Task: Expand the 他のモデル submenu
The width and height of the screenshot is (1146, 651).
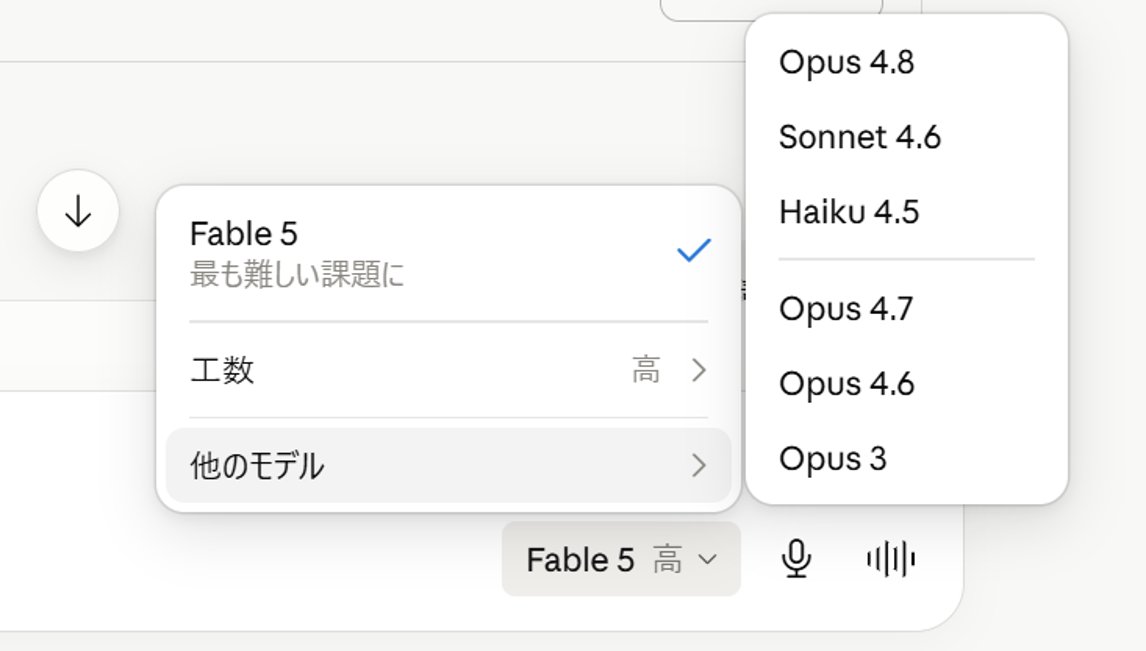Action: 448,465
